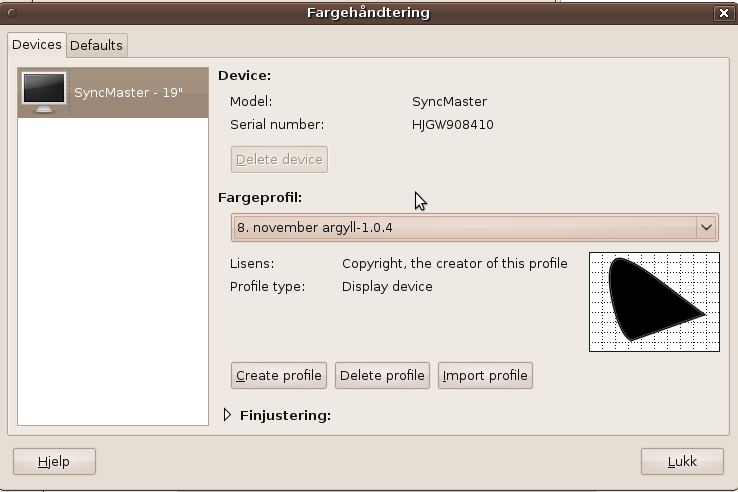Viewport: 738px width, 492px height.
Task: Click the 'Fargeprofil:' heading
Action: [x=260, y=198]
